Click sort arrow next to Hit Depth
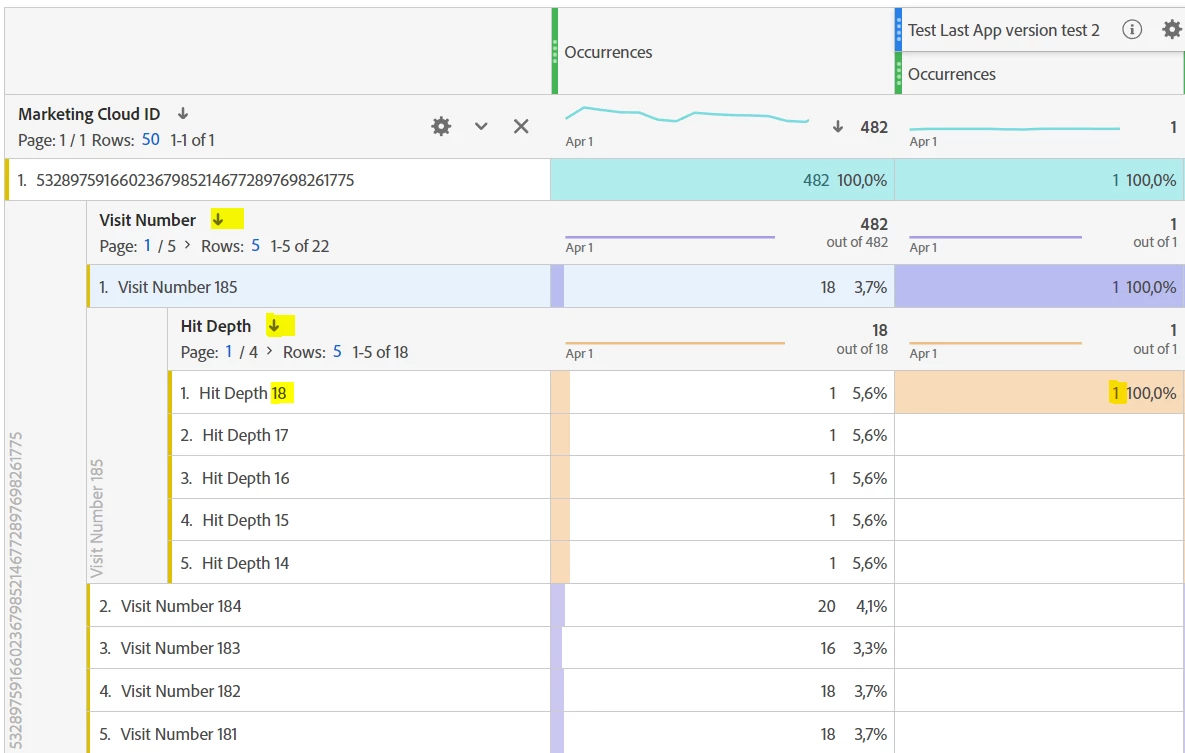Screen dimensions: 1185x753 click(x=274, y=326)
